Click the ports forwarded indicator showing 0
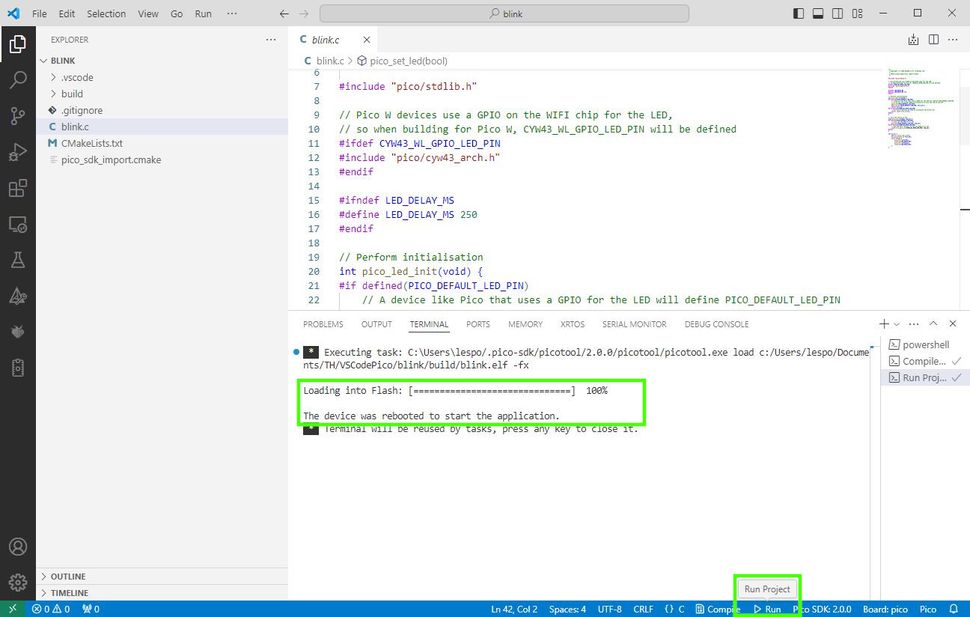 tap(91, 609)
